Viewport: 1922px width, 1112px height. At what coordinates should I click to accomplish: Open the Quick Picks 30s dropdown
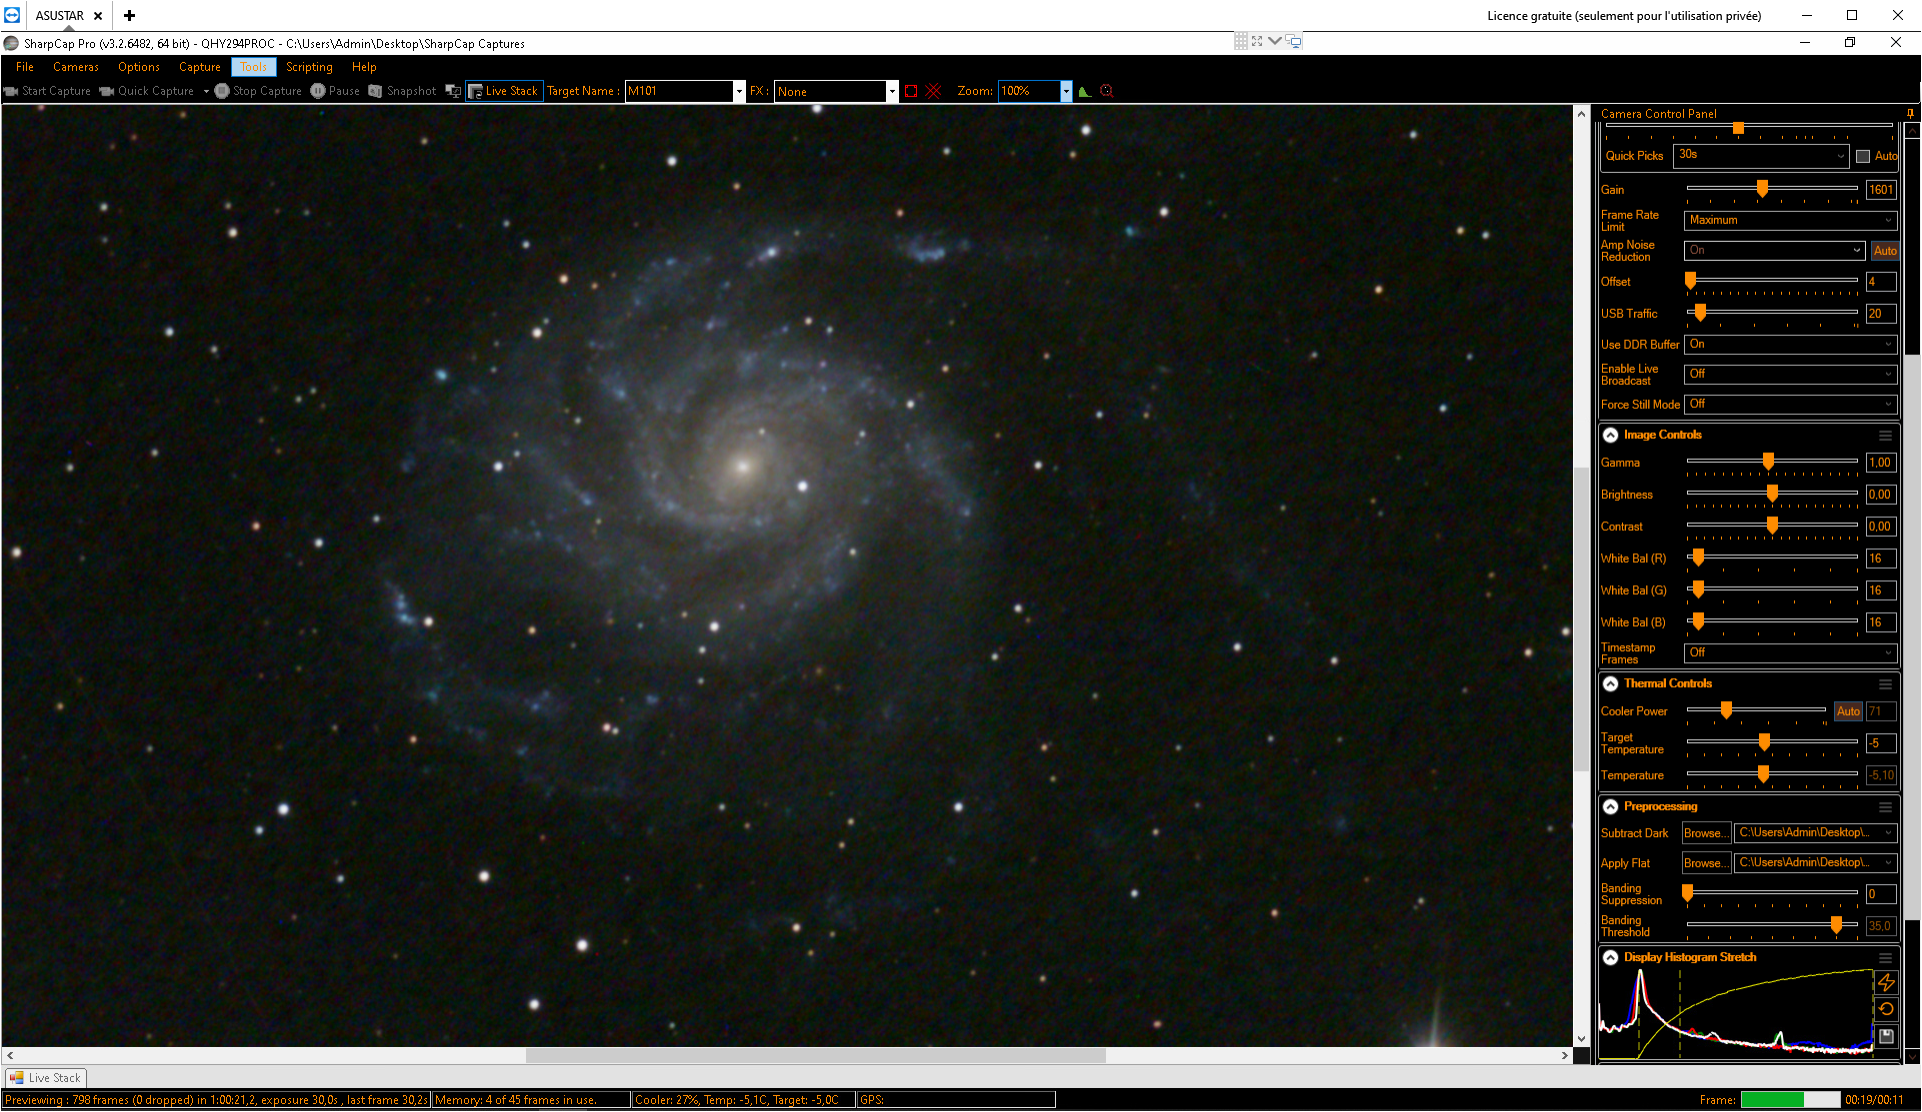1761,155
